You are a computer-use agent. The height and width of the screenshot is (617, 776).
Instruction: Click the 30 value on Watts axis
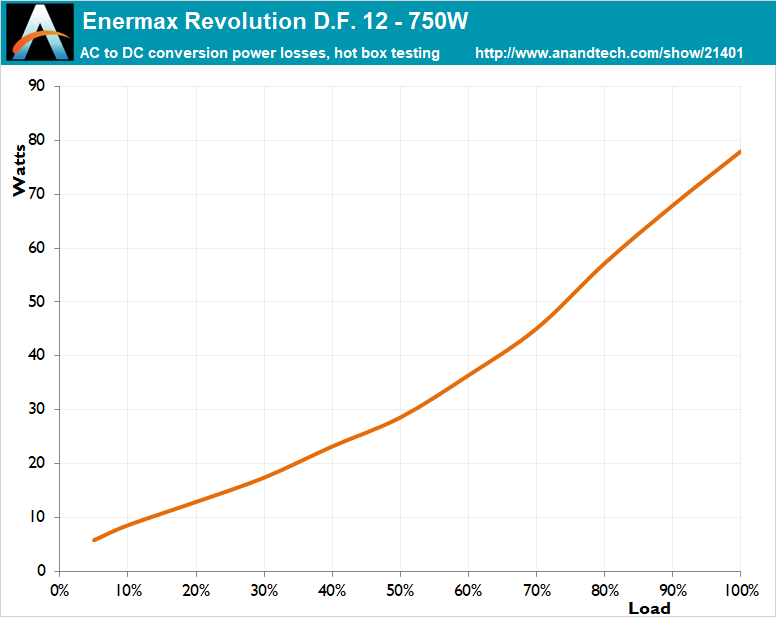[37, 409]
